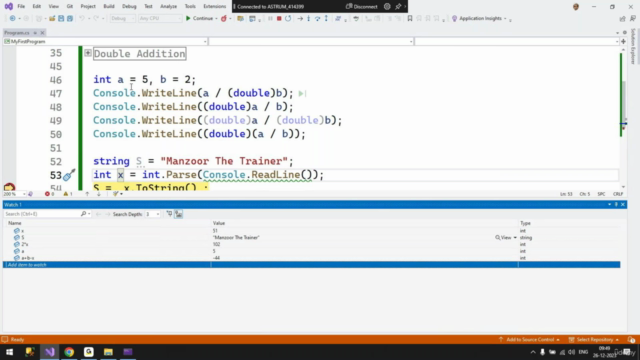Open the Project menu
640x360 pixels.
coord(88,7)
